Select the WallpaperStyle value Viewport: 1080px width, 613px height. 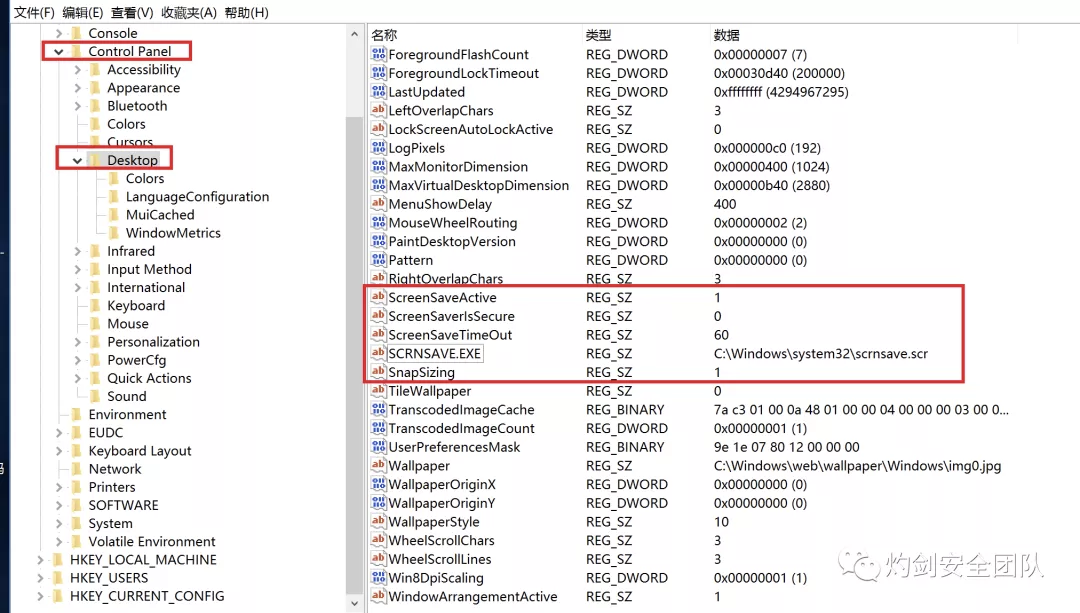(434, 521)
